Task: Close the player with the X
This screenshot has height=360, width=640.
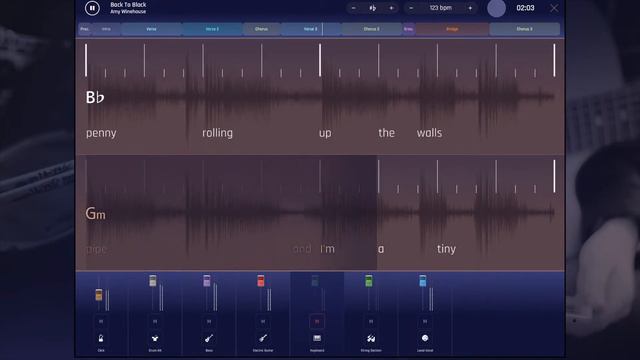Action: [x=554, y=8]
